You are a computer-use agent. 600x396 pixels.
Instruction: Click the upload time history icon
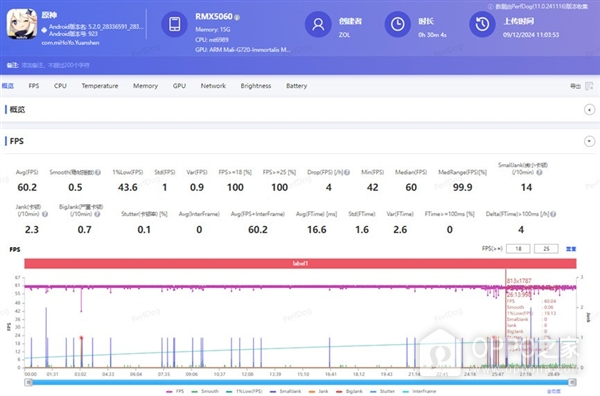(482, 24)
